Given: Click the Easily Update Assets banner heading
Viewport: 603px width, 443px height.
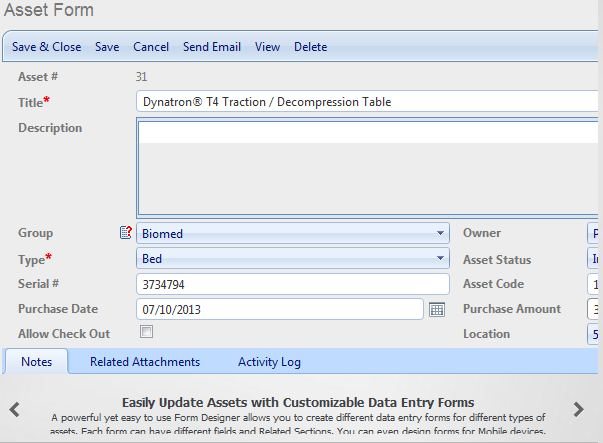Looking at the screenshot, I should 298,402.
